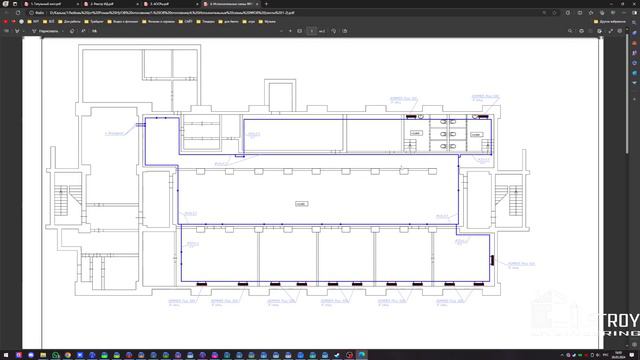The width and height of the screenshot is (640, 360).
Task: Enter PDF full screen mode
Action: point(611,31)
